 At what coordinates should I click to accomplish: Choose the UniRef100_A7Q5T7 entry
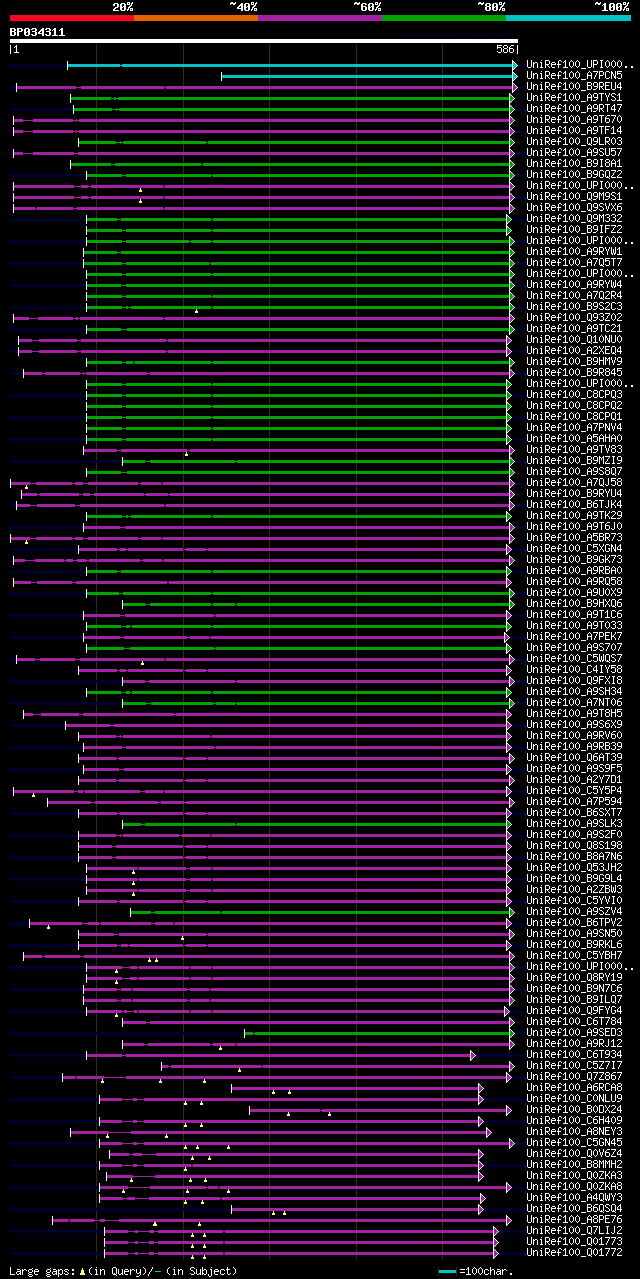[574, 262]
